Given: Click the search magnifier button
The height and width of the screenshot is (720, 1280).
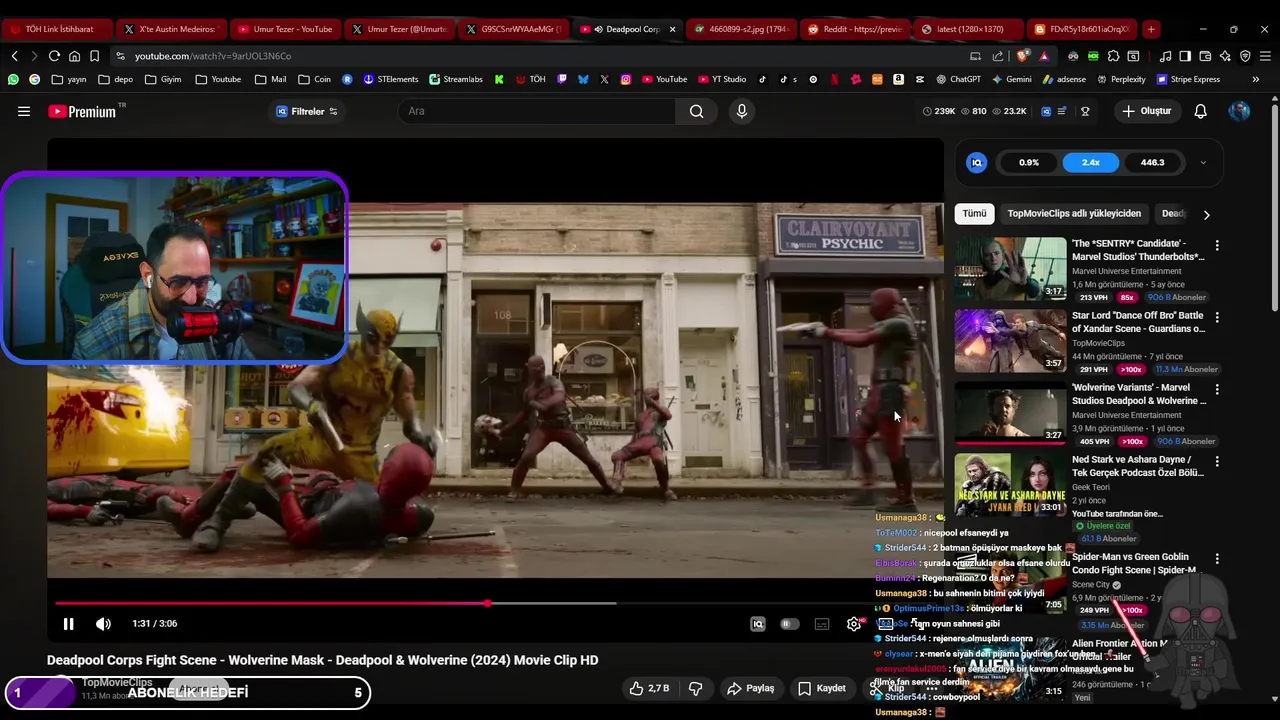Looking at the screenshot, I should click(696, 111).
